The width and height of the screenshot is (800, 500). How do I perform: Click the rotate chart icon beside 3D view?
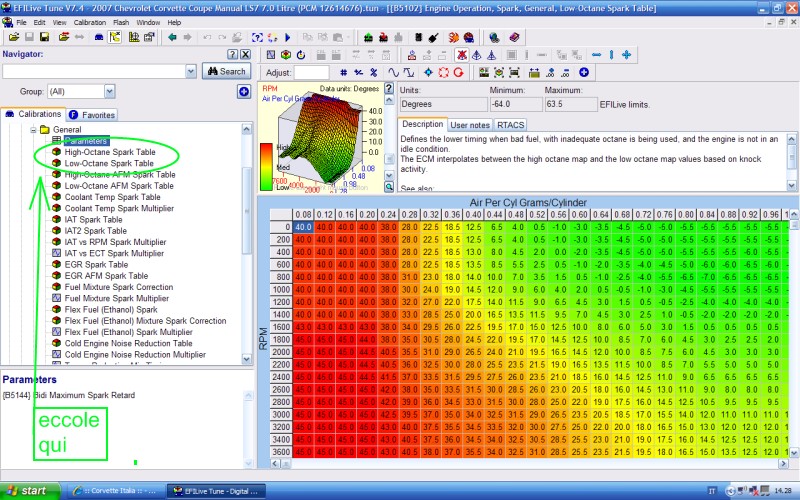[x=301, y=55]
